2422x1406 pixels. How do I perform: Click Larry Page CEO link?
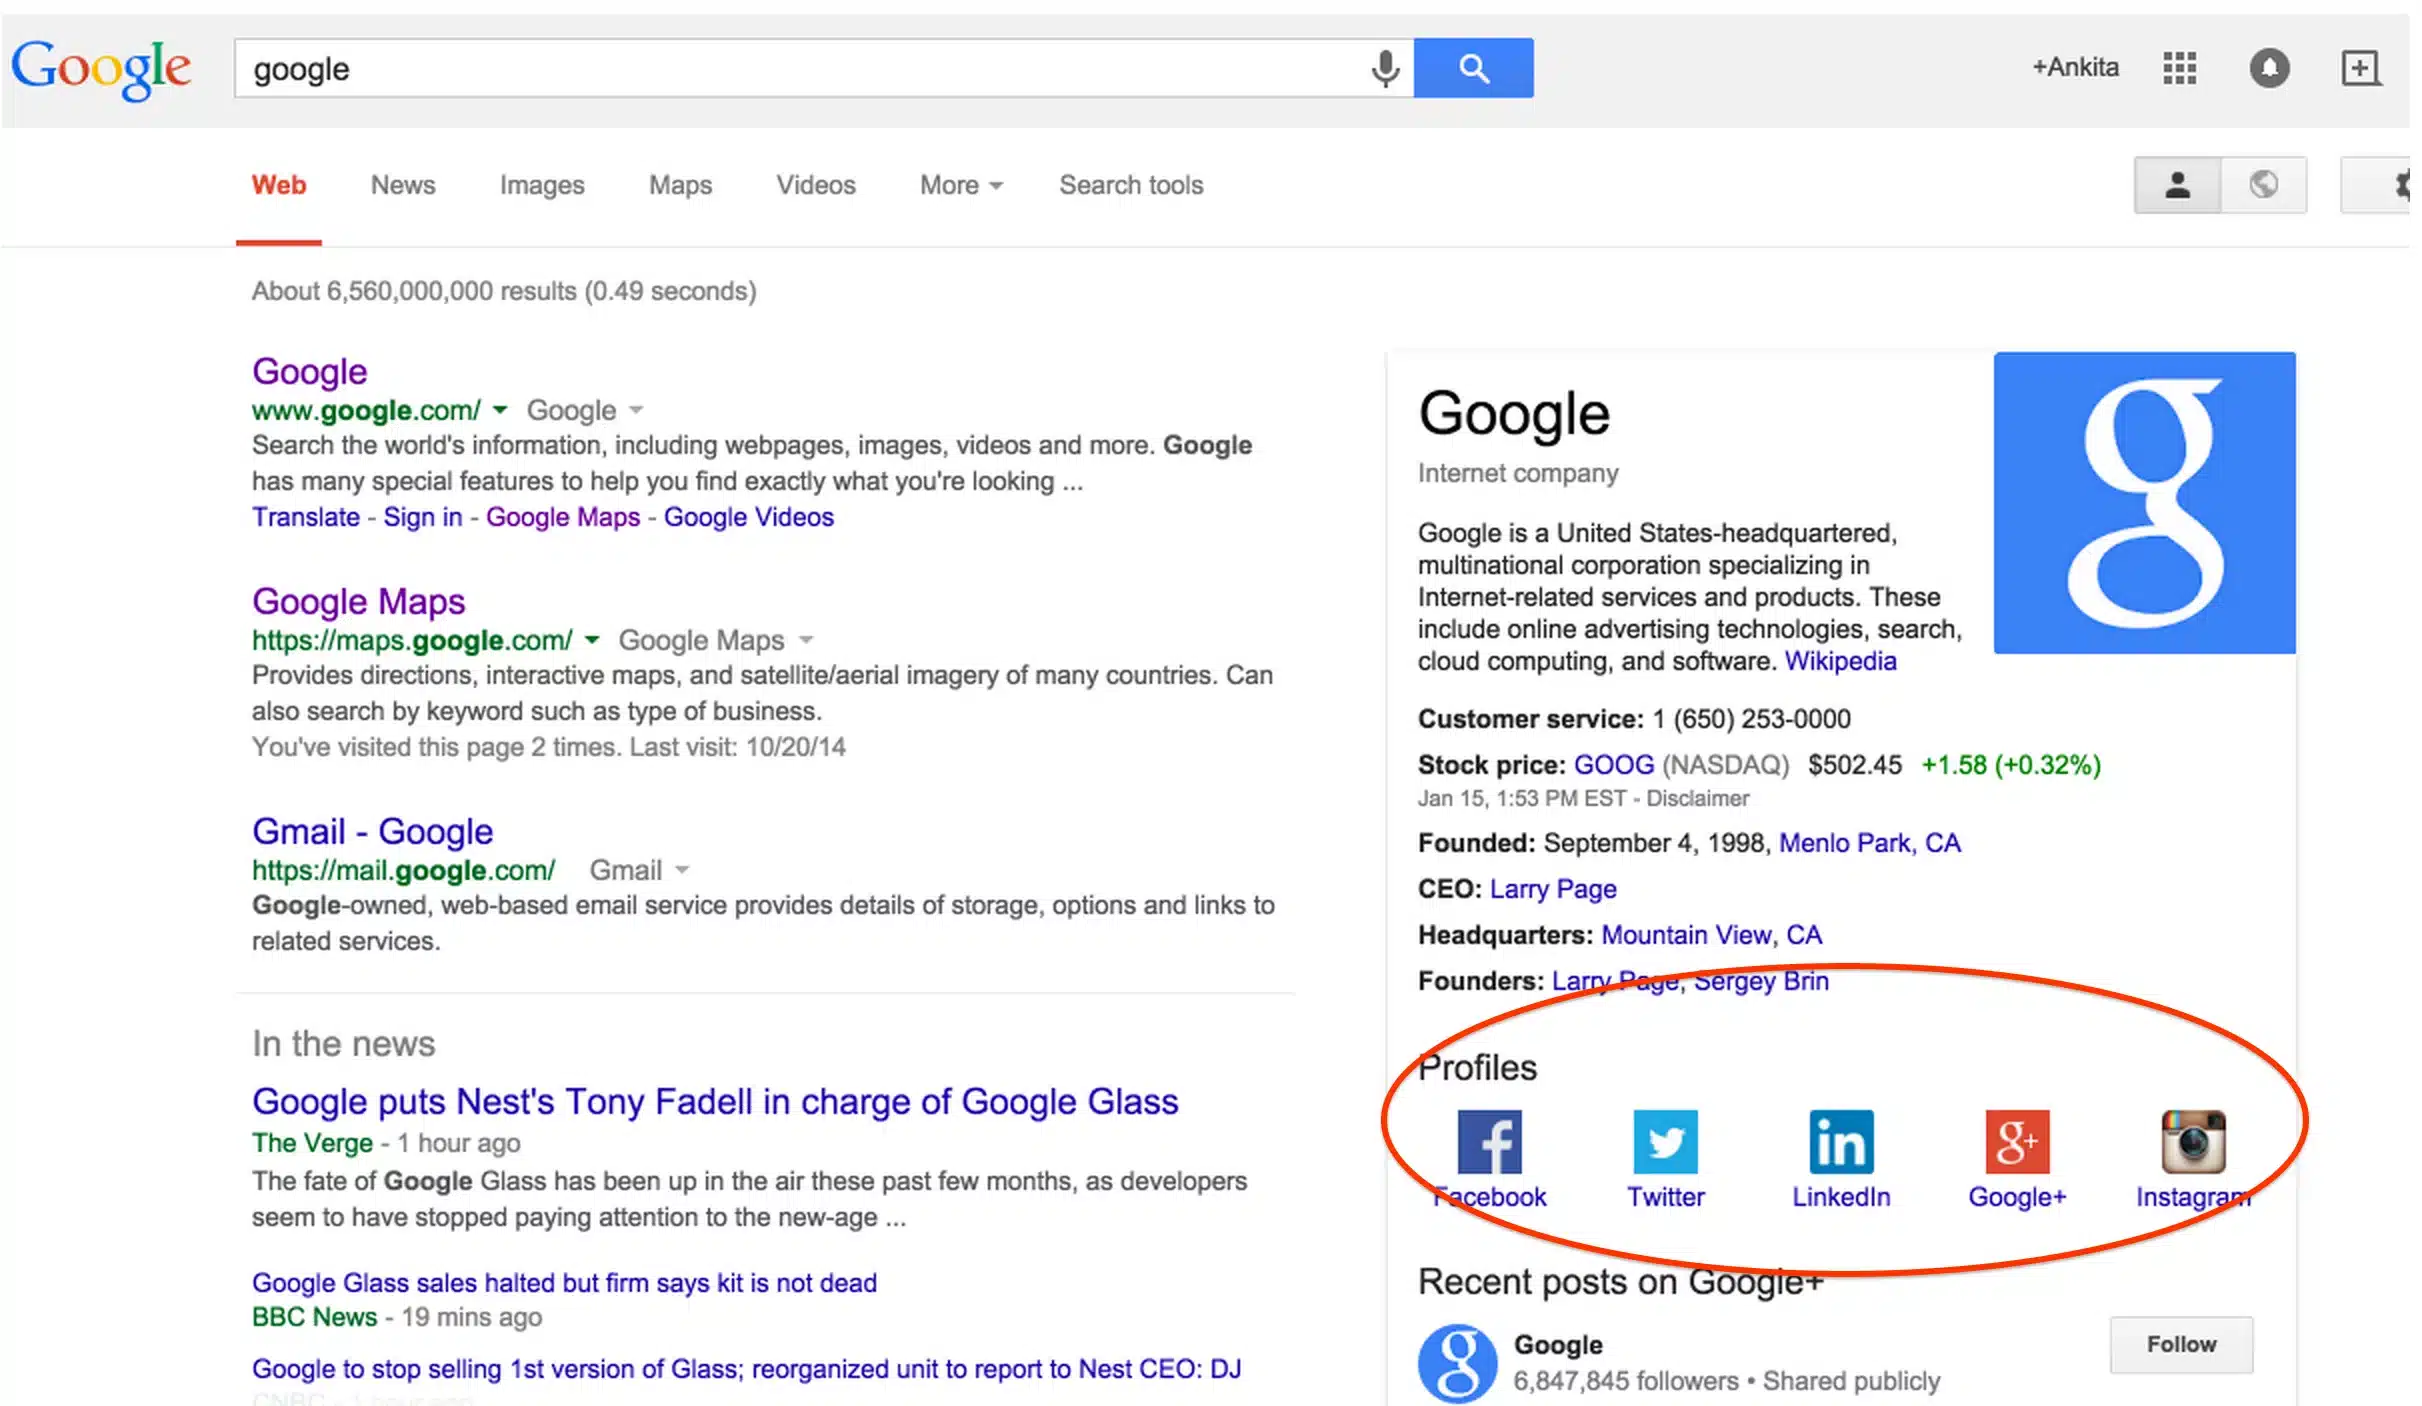[1552, 887]
